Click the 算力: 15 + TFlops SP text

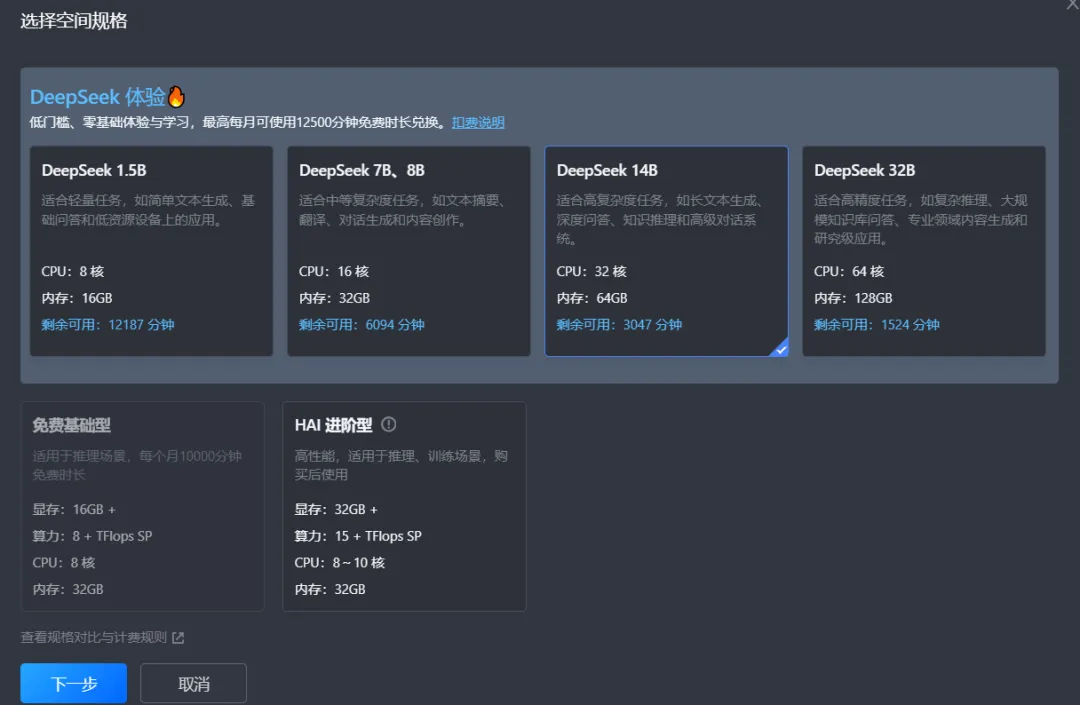358,536
